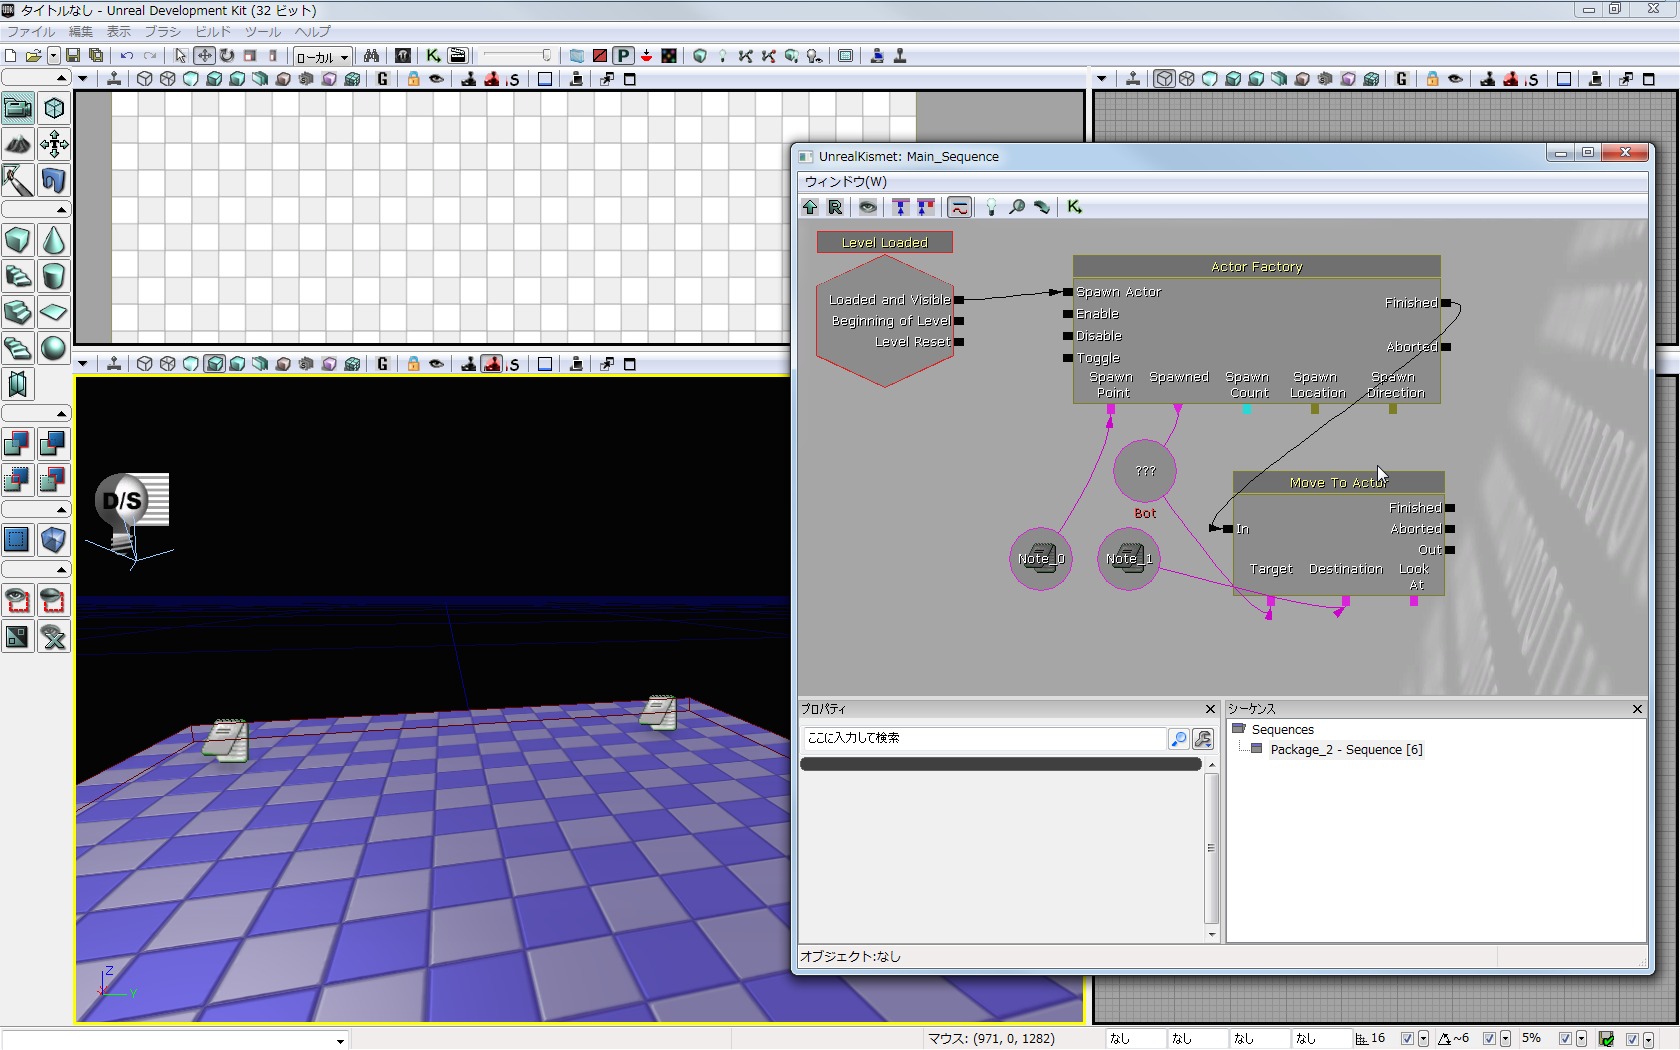Open the coordinate system ローカル dropdown
The image size is (1680, 1050).
tap(322, 57)
